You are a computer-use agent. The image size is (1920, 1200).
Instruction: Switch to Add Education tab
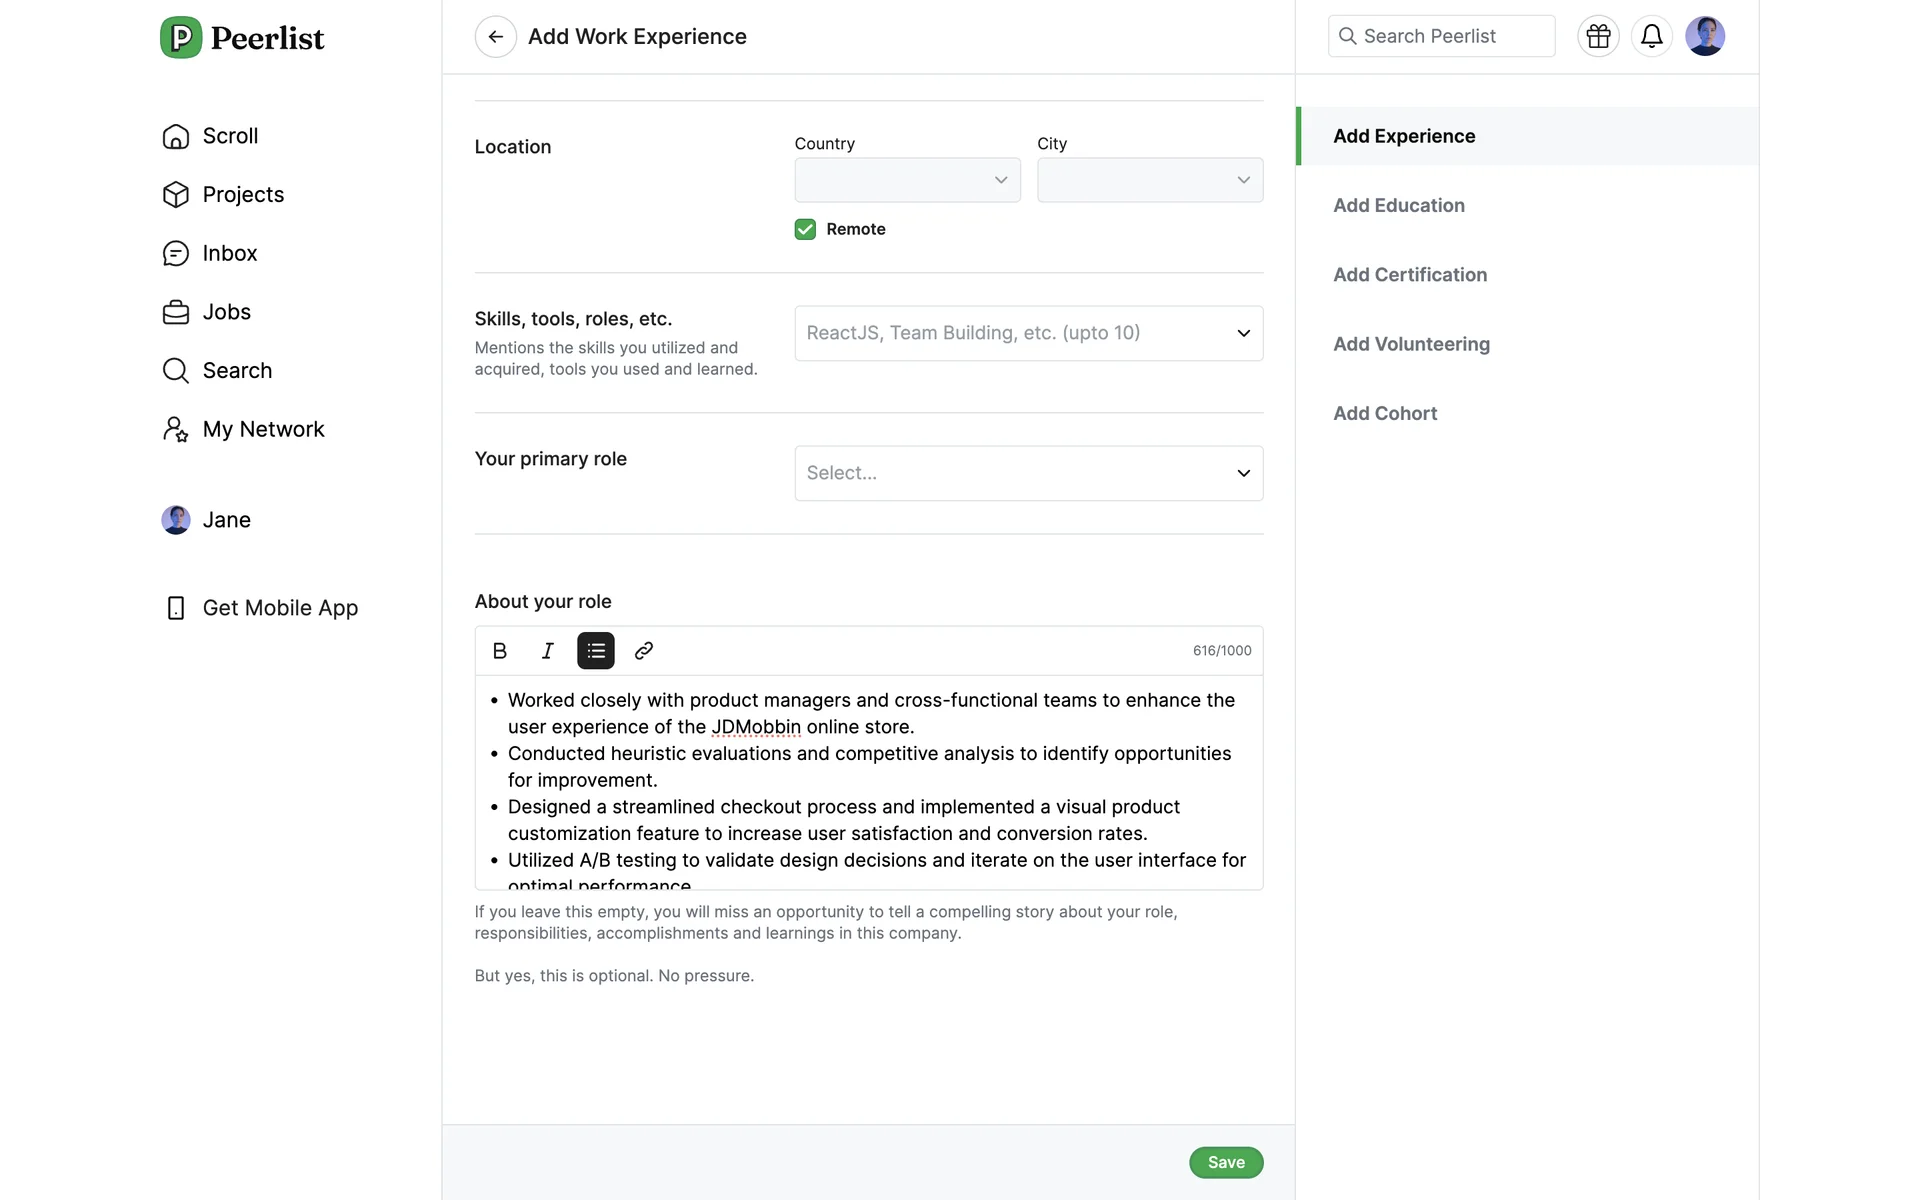(x=1398, y=205)
